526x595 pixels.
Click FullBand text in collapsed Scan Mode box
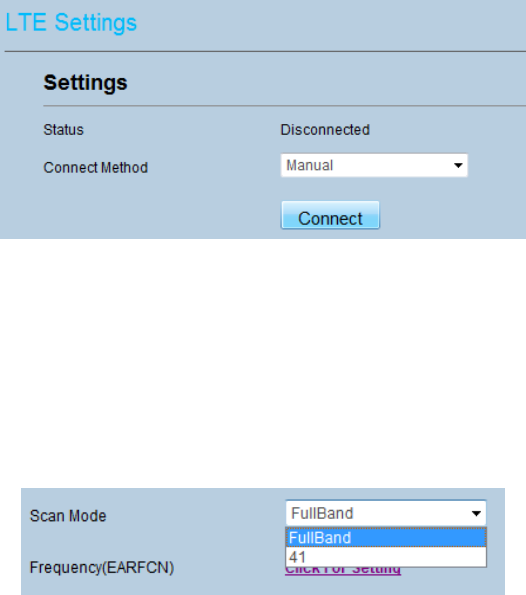click(x=322, y=513)
